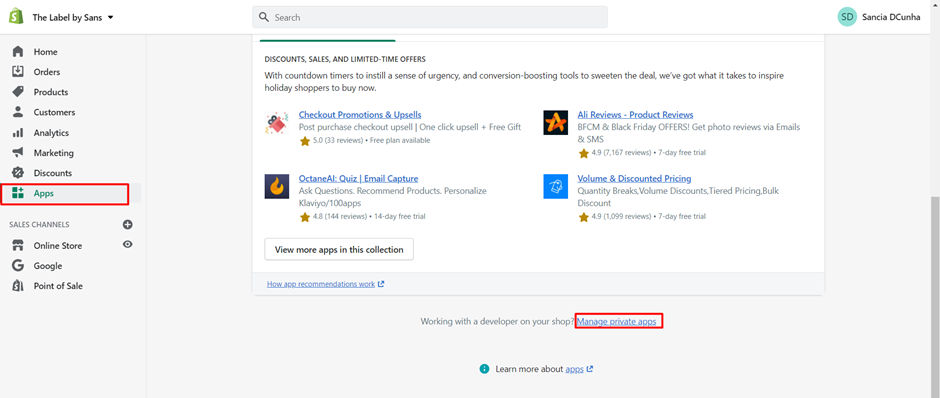Open the Ali Reviews star app icon
The width and height of the screenshot is (940, 398).
[x=556, y=122]
